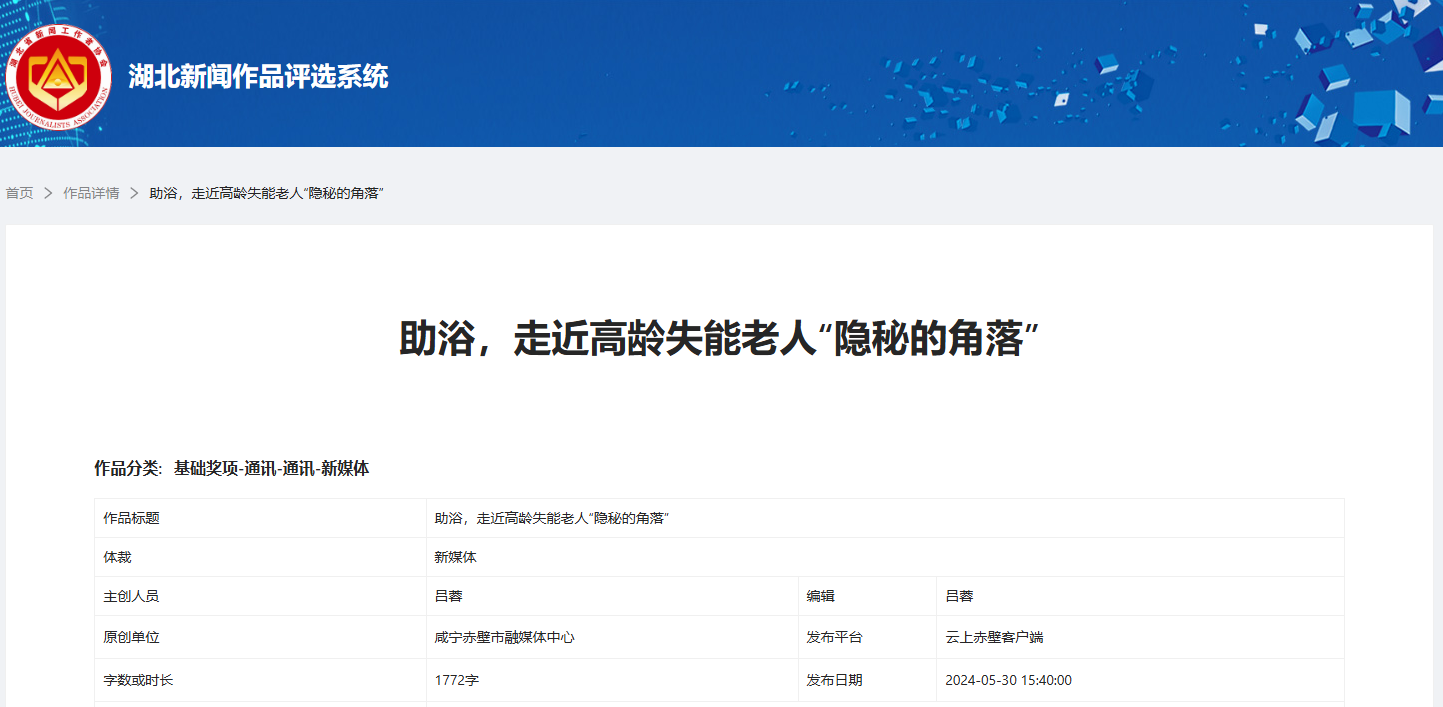Viewport: 1443px width, 707px height.
Task: Click the 湖北新闻作品评选系统 site title
Action: (x=258, y=76)
